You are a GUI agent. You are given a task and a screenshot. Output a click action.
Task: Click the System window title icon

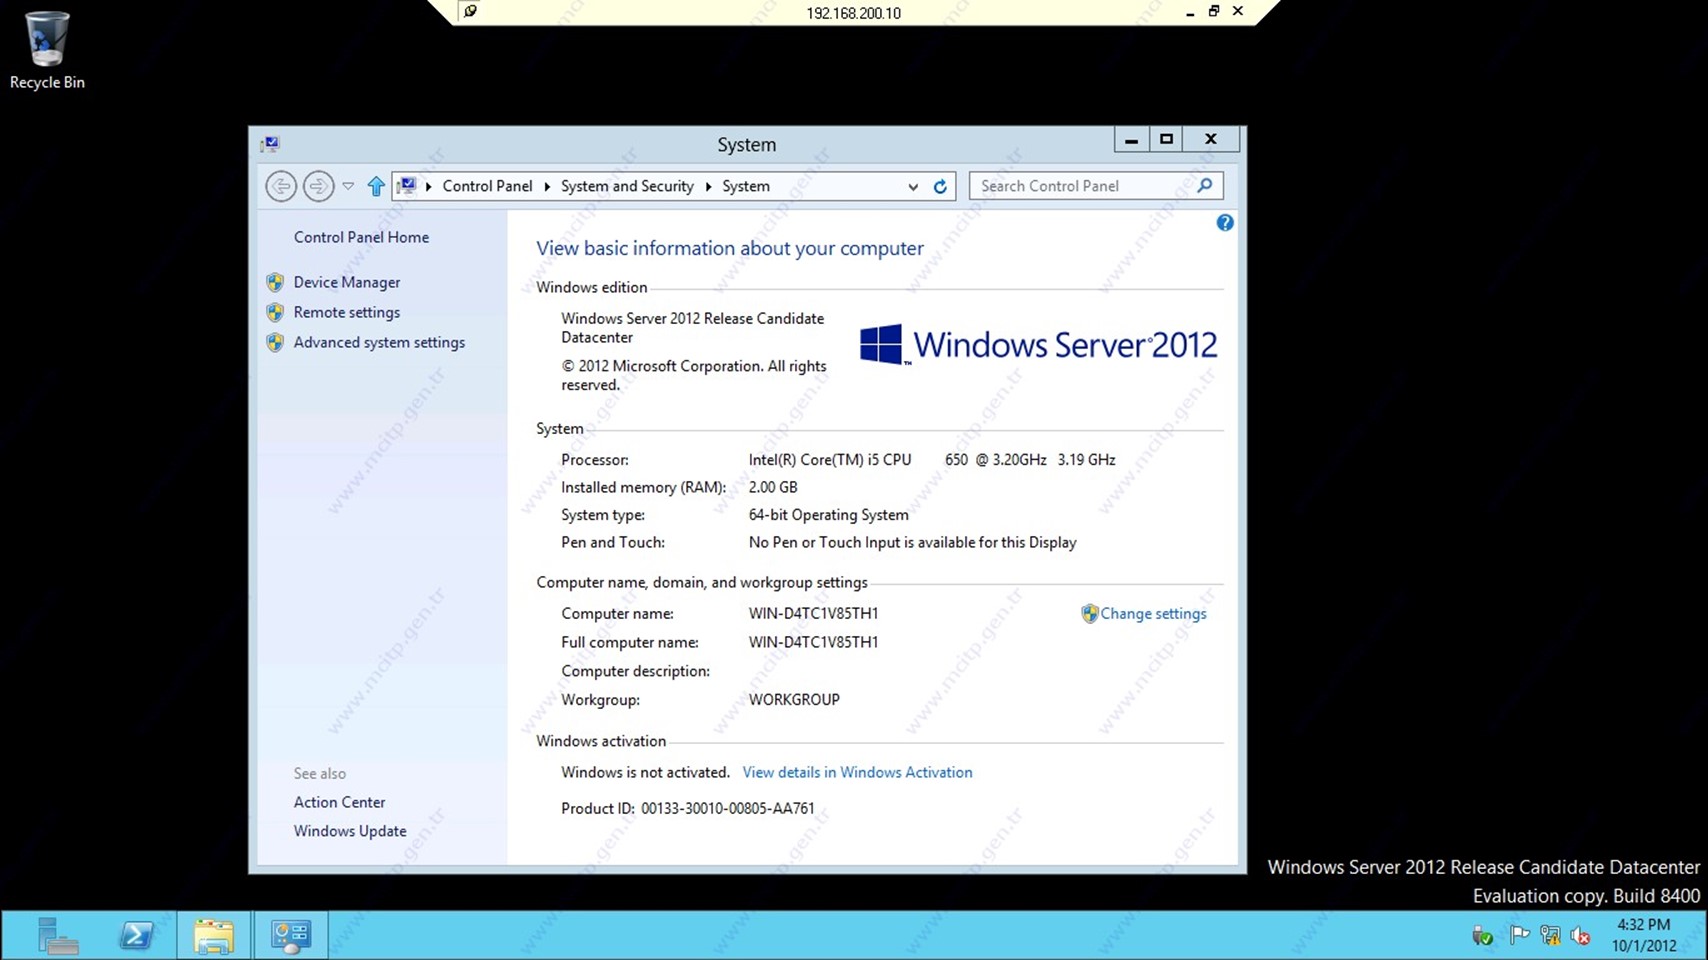(x=270, y=144)
